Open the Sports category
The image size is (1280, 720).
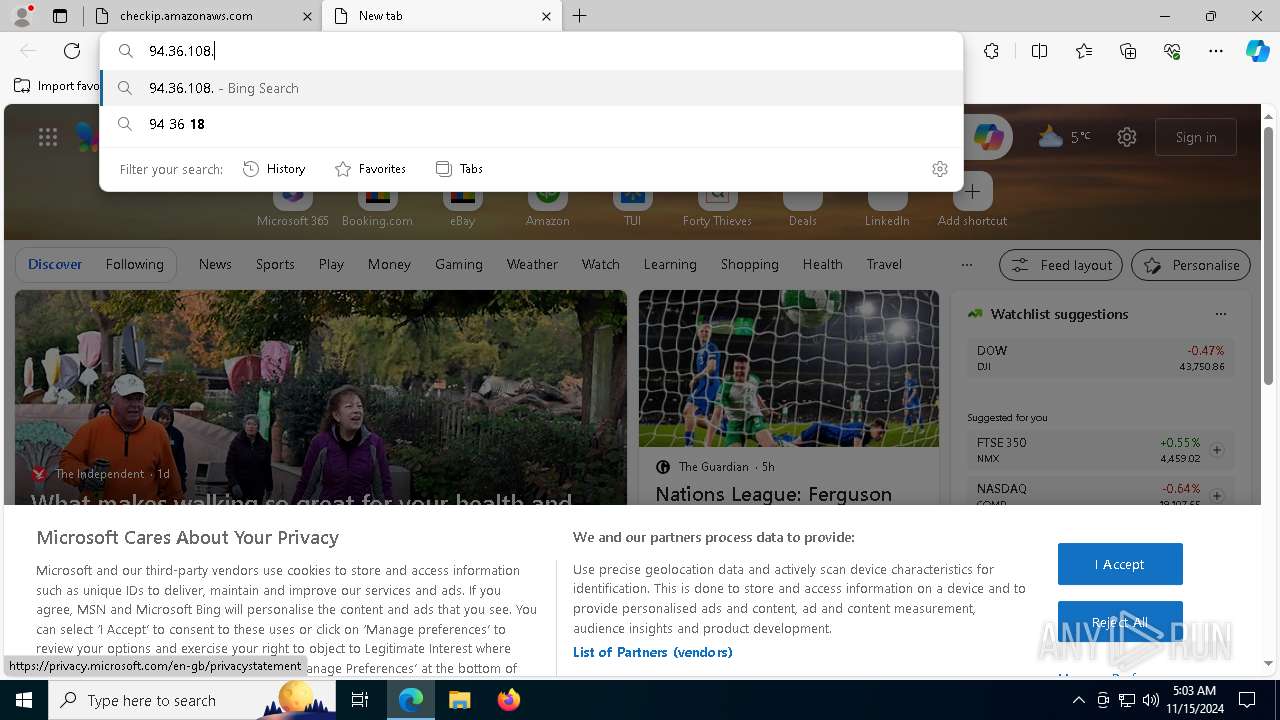275,264
